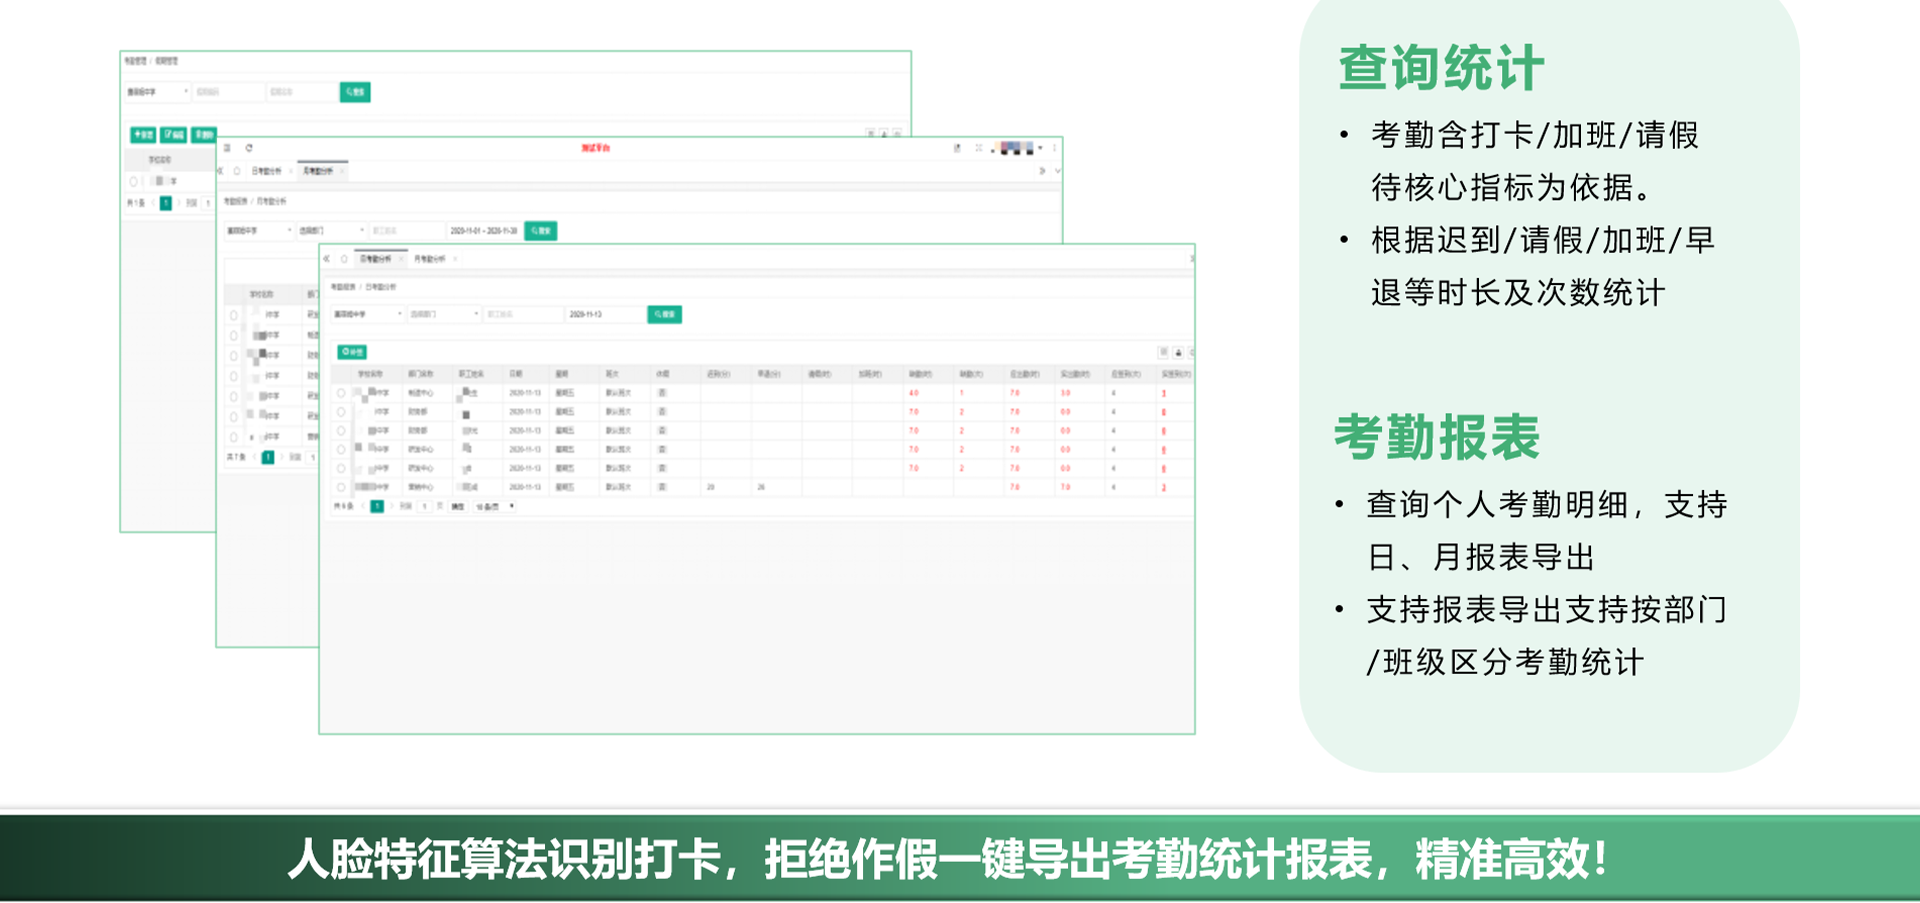Click the green search button beside date 2020-11-13
Screen dimensions: 1920x903
tap(664, 314)
